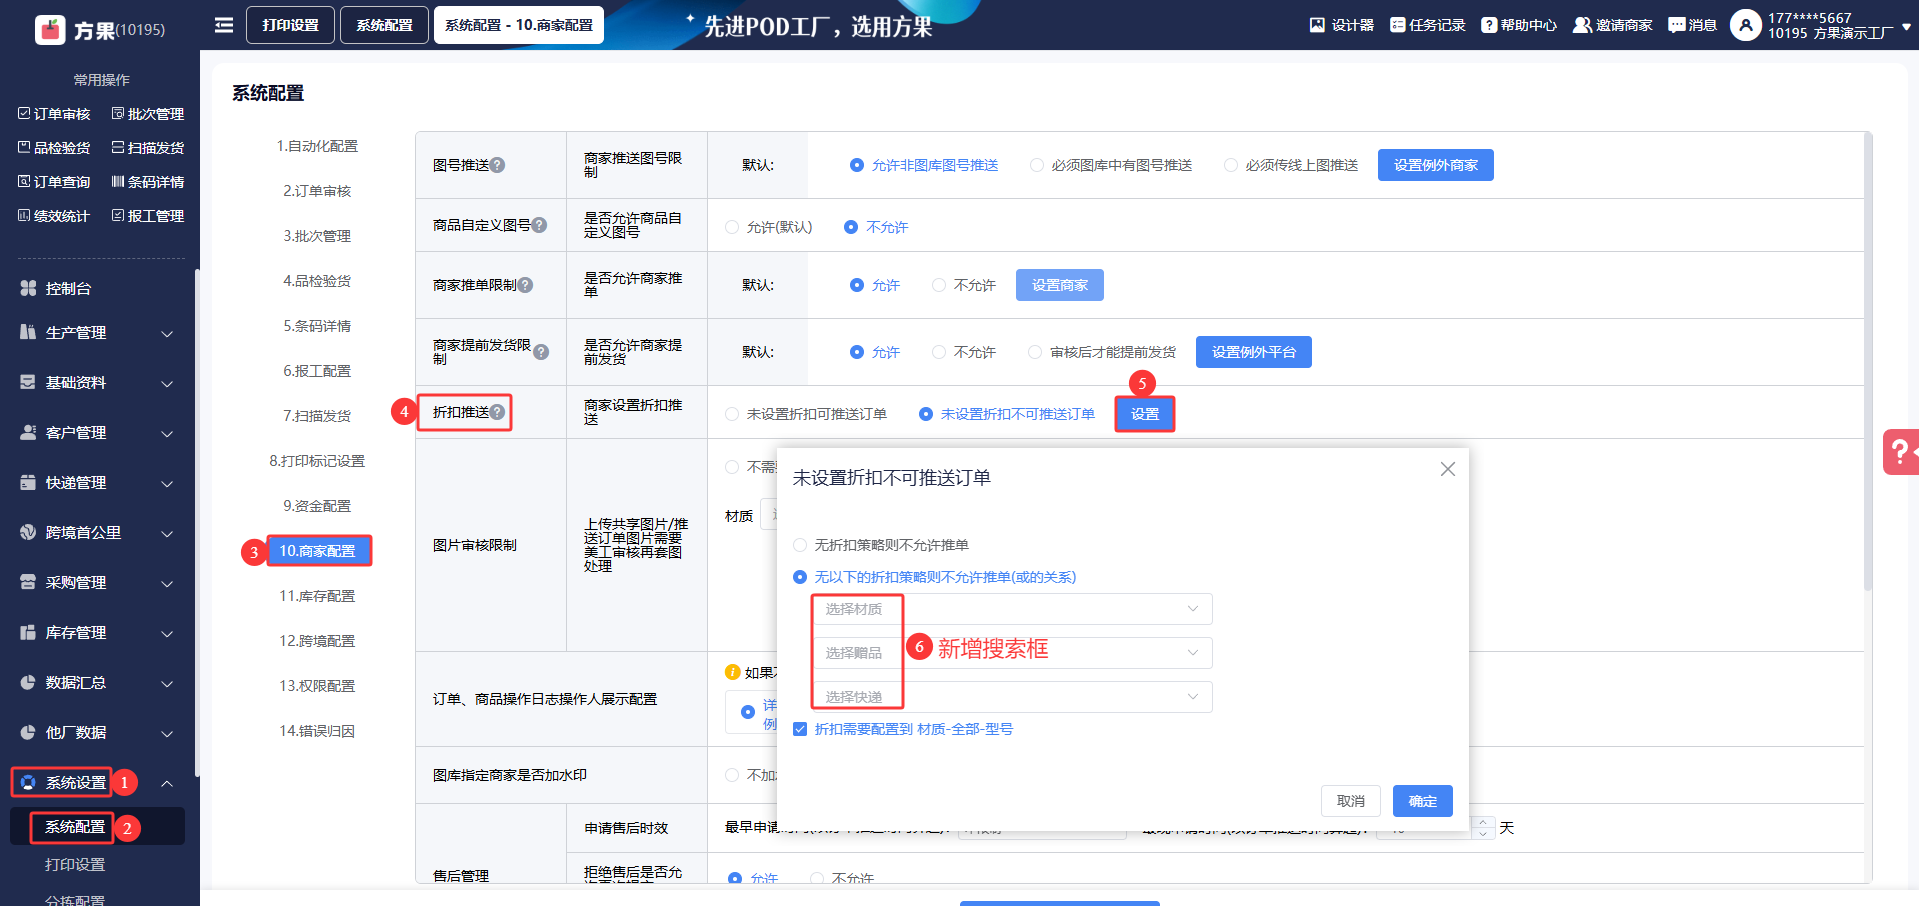This screenshot has height=906, width=1919.
Task: Click the 邀请商家 invite merchant icon
Action: [x=1582, y=25]
